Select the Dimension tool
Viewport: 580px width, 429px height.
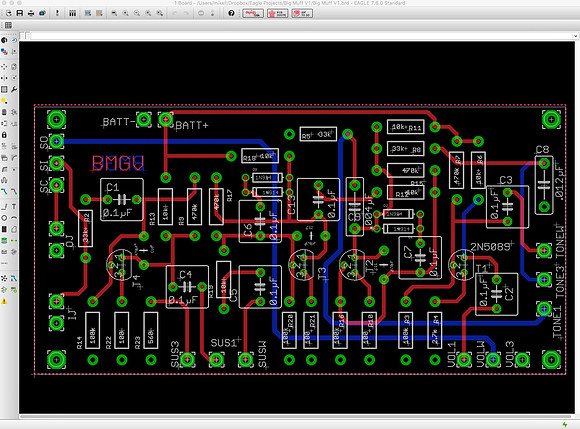(x=4, y=264)
